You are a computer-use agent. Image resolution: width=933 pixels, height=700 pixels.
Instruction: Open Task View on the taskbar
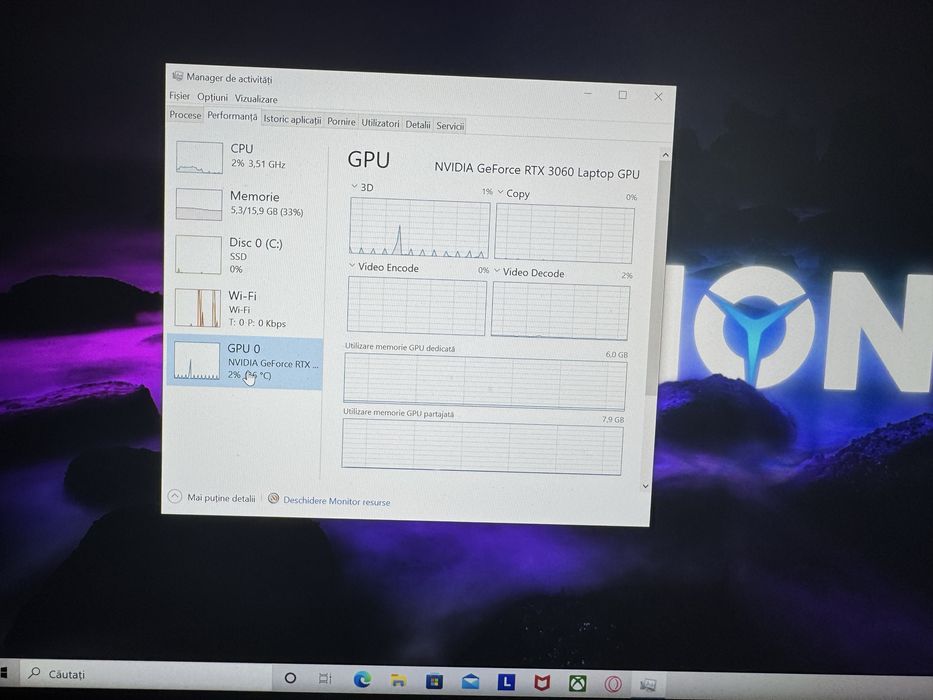[x=325, y=678]
